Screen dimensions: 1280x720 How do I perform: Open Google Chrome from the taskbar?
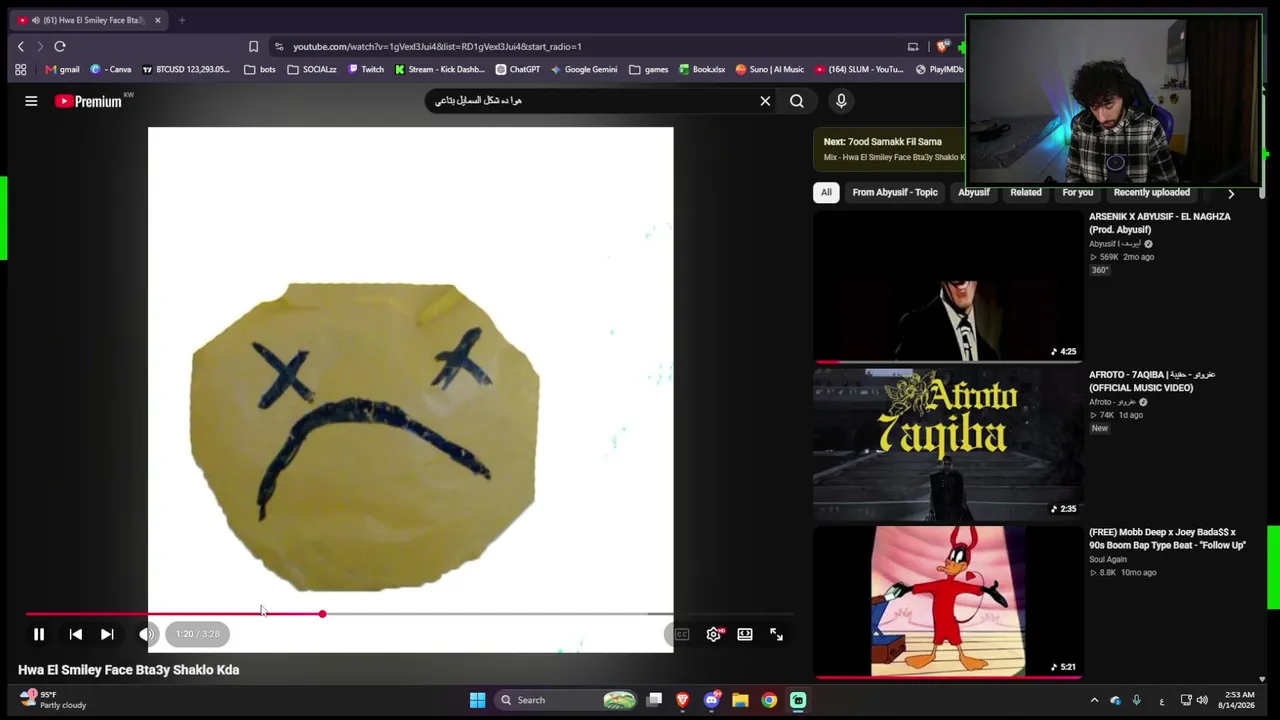pyautogui.click(x=769, y=700)
